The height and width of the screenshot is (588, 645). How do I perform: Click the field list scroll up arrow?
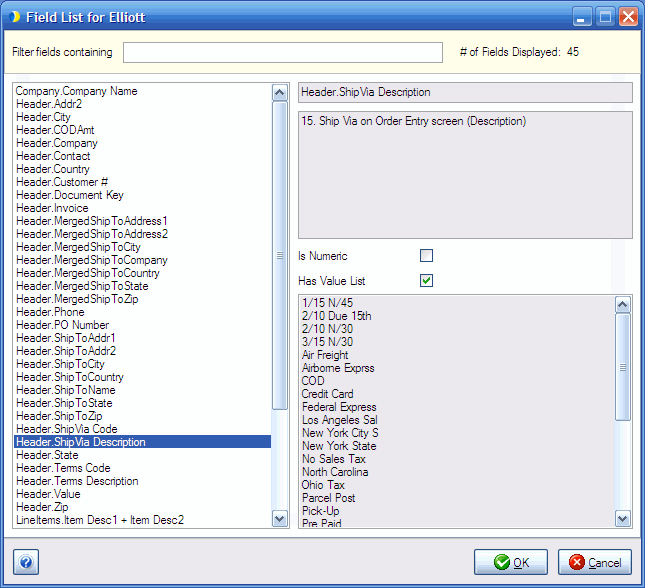click(x=280, y=93)
